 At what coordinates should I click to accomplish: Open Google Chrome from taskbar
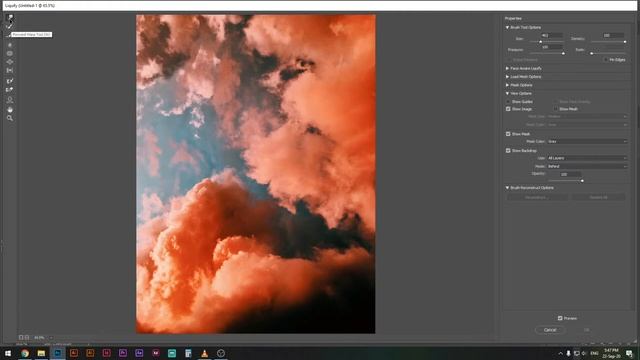(25, 353)
